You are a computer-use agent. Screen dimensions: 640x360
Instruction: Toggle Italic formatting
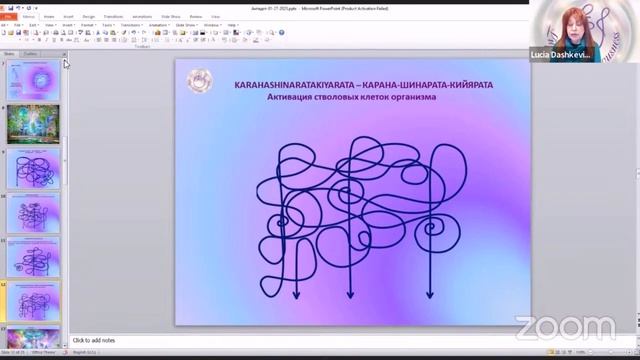click(x=47, y=40)
